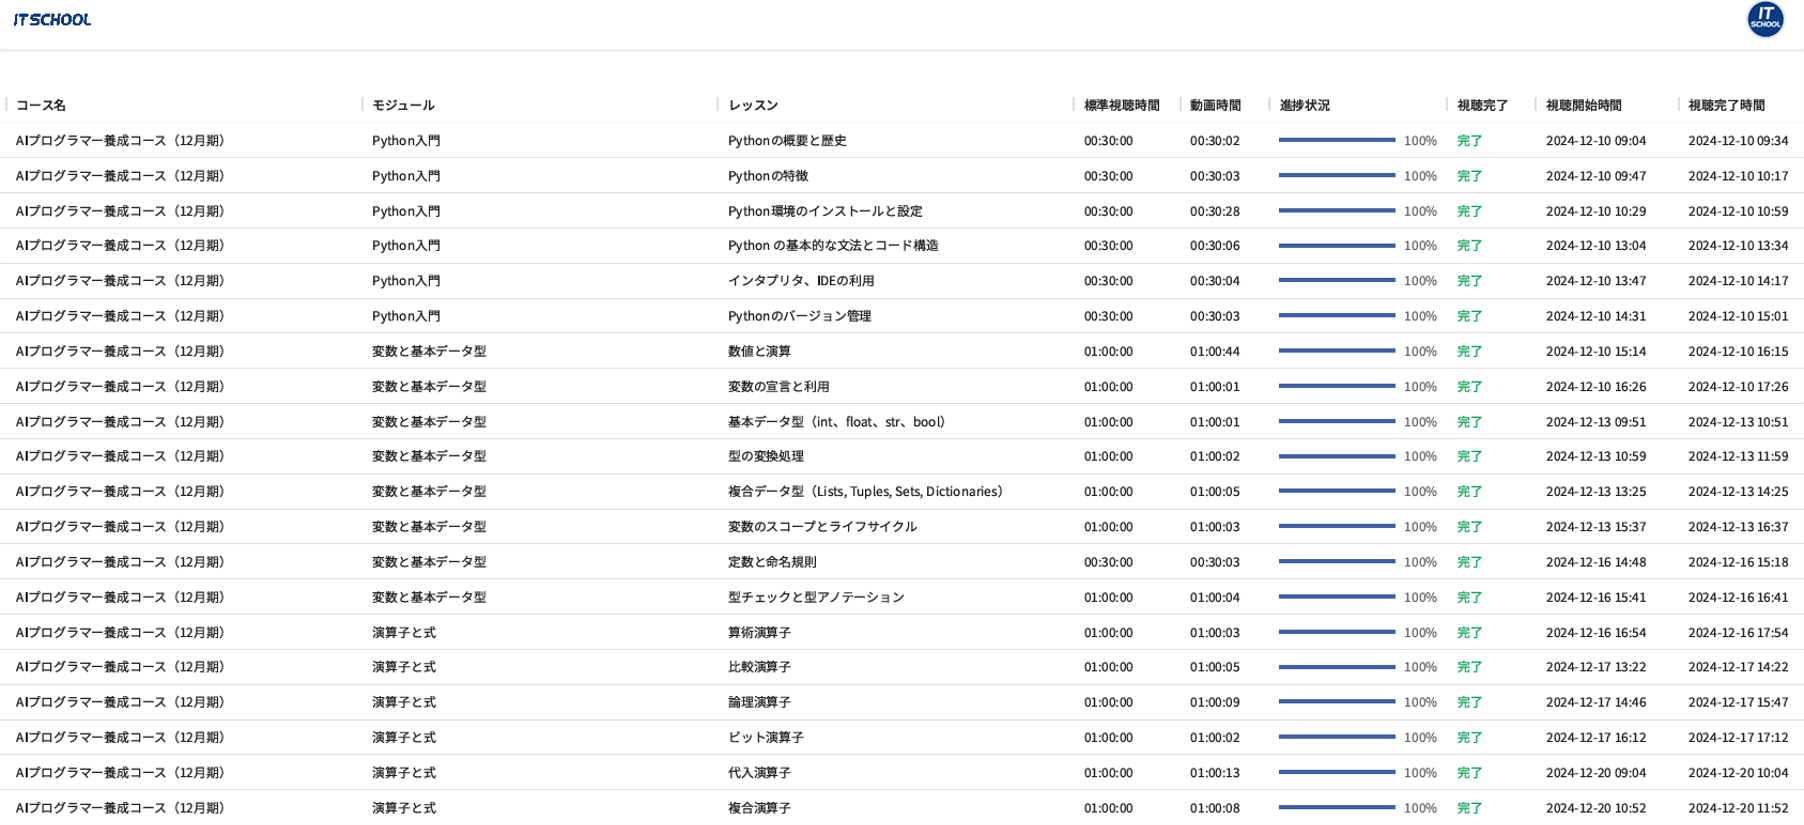Image resolution: width=1804 pixels, height=825 pixels.
Task: Click lesson ビット演算子
Action: point(766,738)
